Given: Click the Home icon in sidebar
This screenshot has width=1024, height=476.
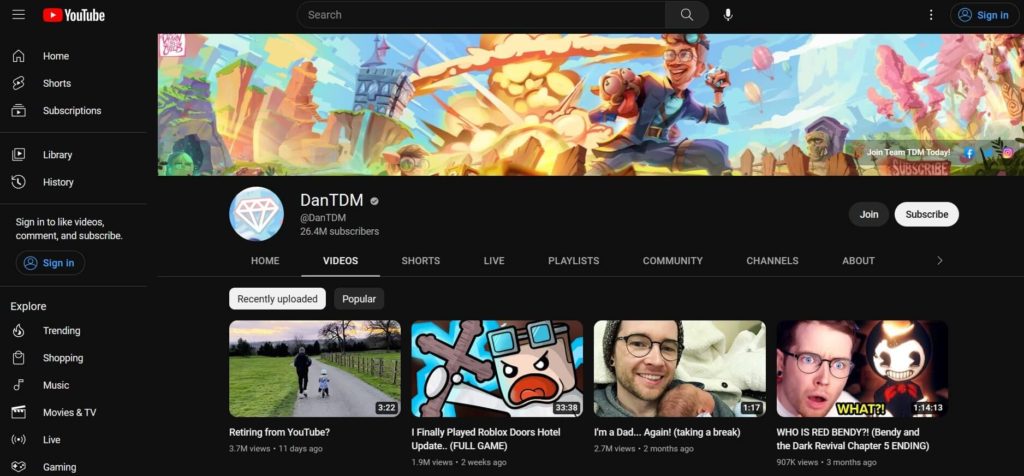Looking at the screenshot, I should (x=18, y=56).
